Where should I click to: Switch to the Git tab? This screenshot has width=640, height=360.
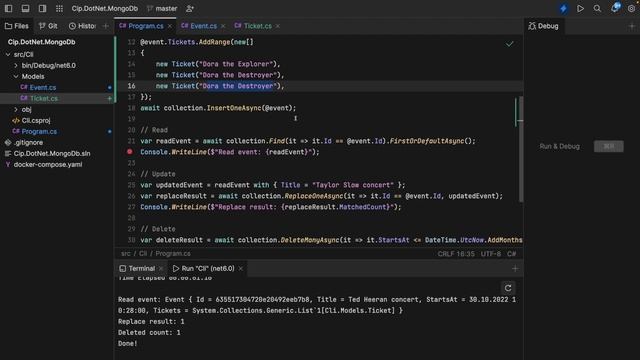tap(48, 26)
